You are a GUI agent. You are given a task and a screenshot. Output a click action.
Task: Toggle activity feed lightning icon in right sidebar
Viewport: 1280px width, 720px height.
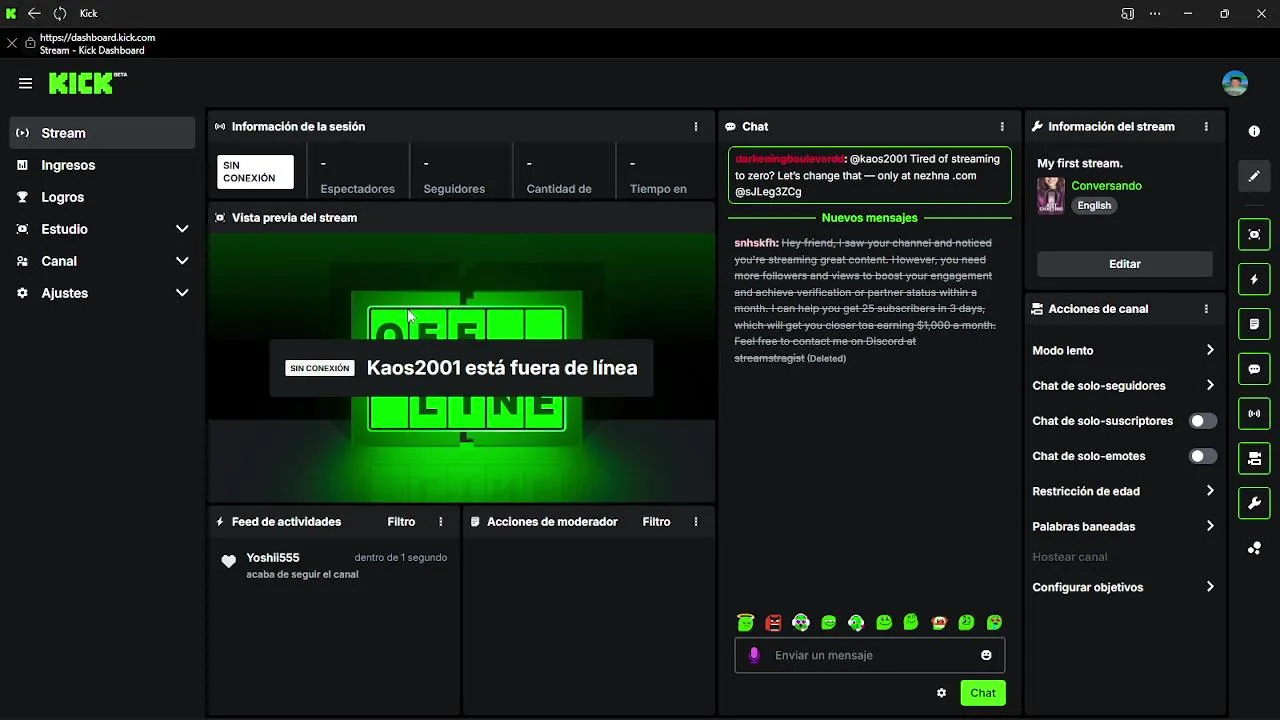click(x=1254, y=280)
